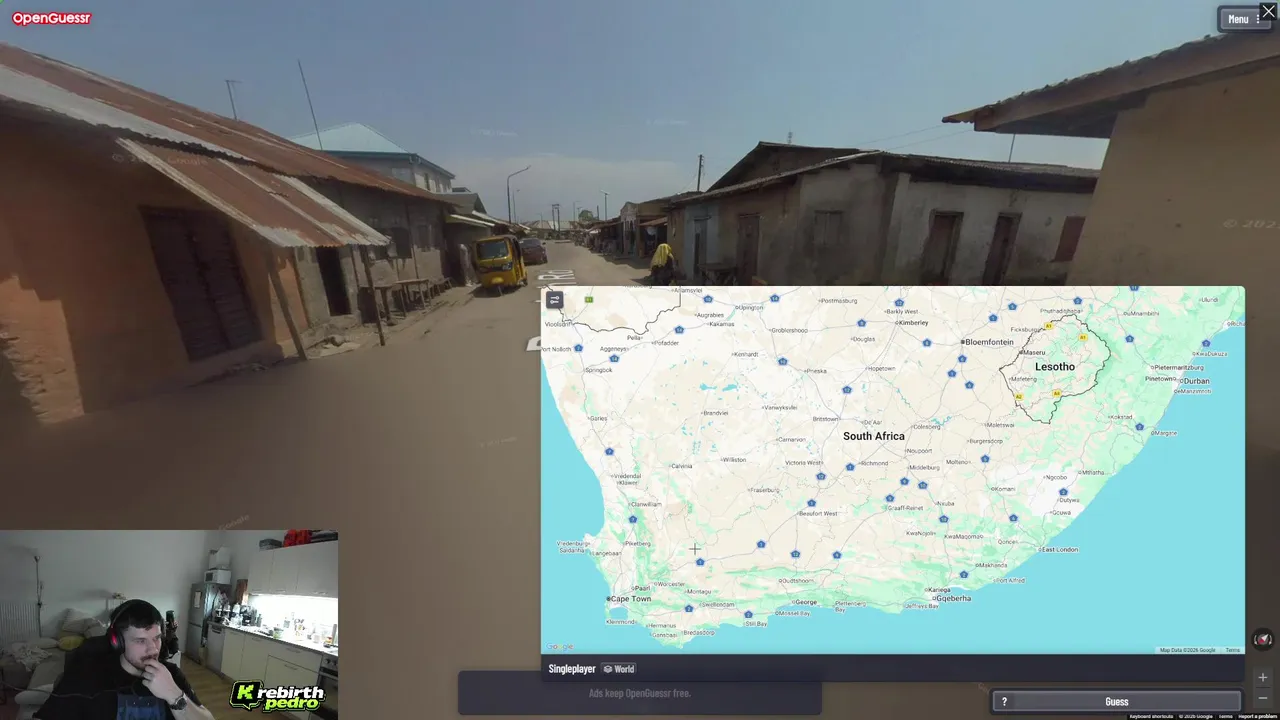Click Mthatha on the map

click(1093, 471)
